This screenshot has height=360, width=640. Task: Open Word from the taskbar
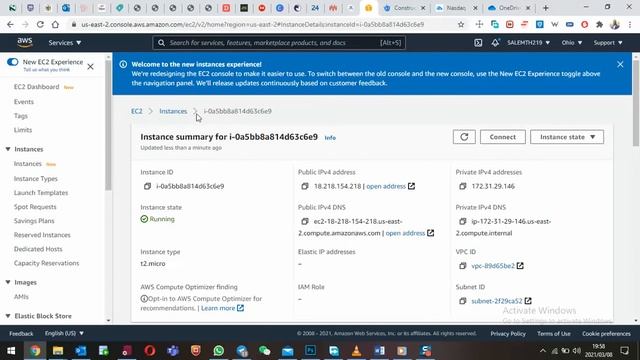379,351
